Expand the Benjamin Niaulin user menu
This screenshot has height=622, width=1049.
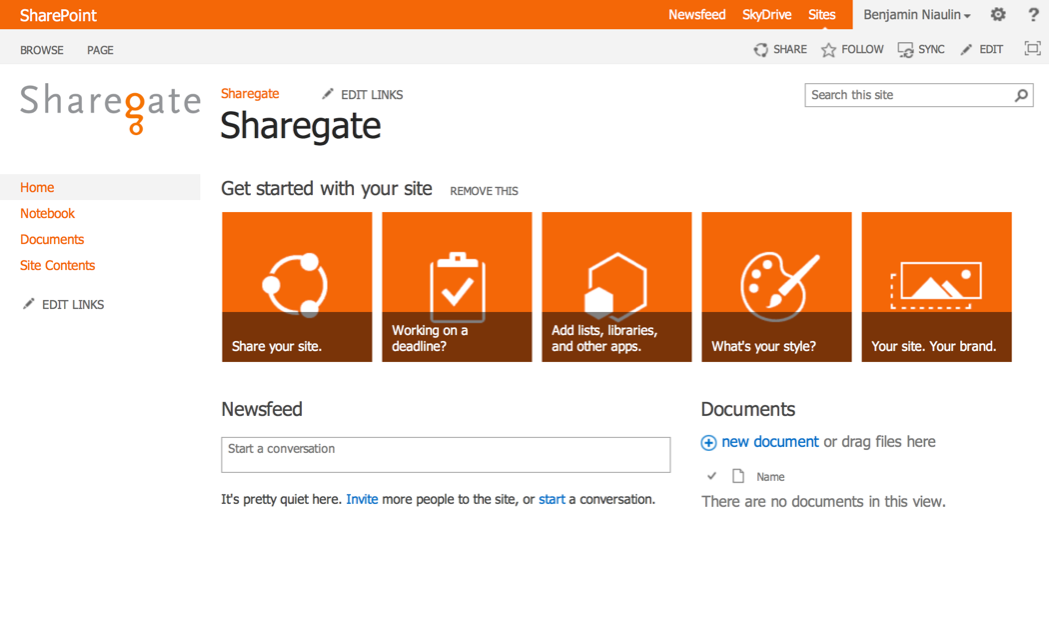coord(917,15)
